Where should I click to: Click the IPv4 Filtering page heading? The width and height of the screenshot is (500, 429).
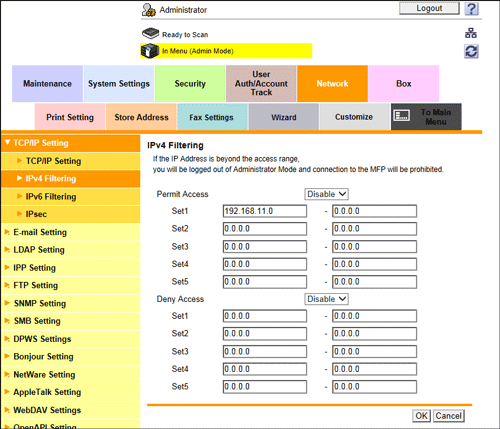click(x=175, y=145)
